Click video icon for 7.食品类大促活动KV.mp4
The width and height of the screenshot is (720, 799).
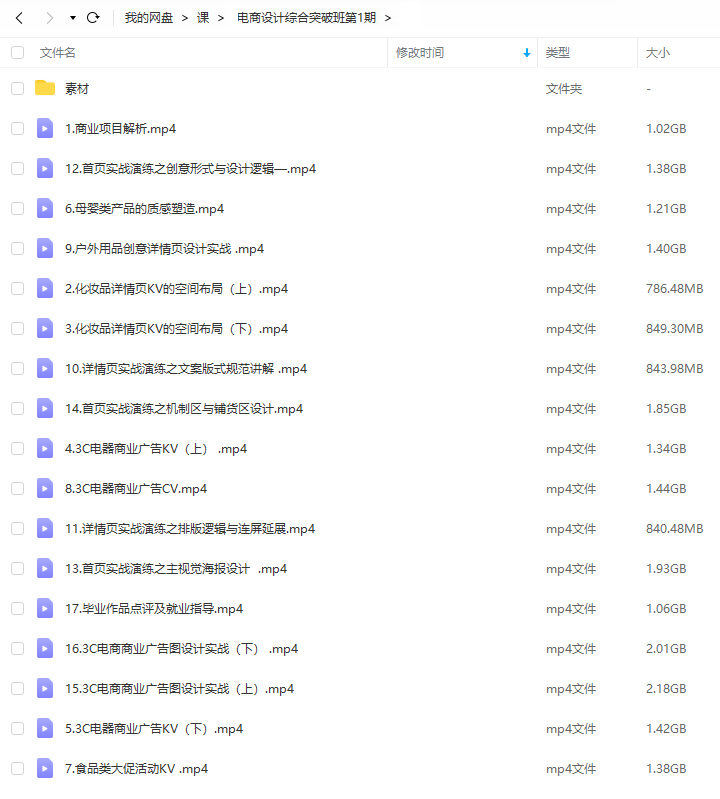(45, 768)
